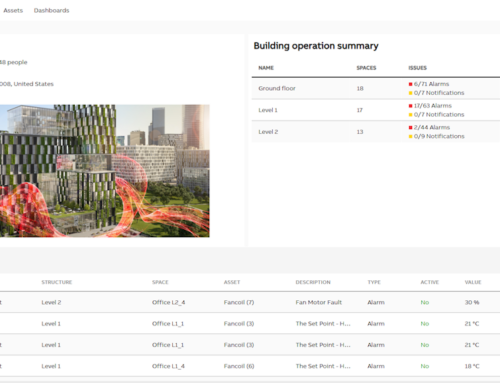Select Level 2 in operation summary

(x=268, y=132)
